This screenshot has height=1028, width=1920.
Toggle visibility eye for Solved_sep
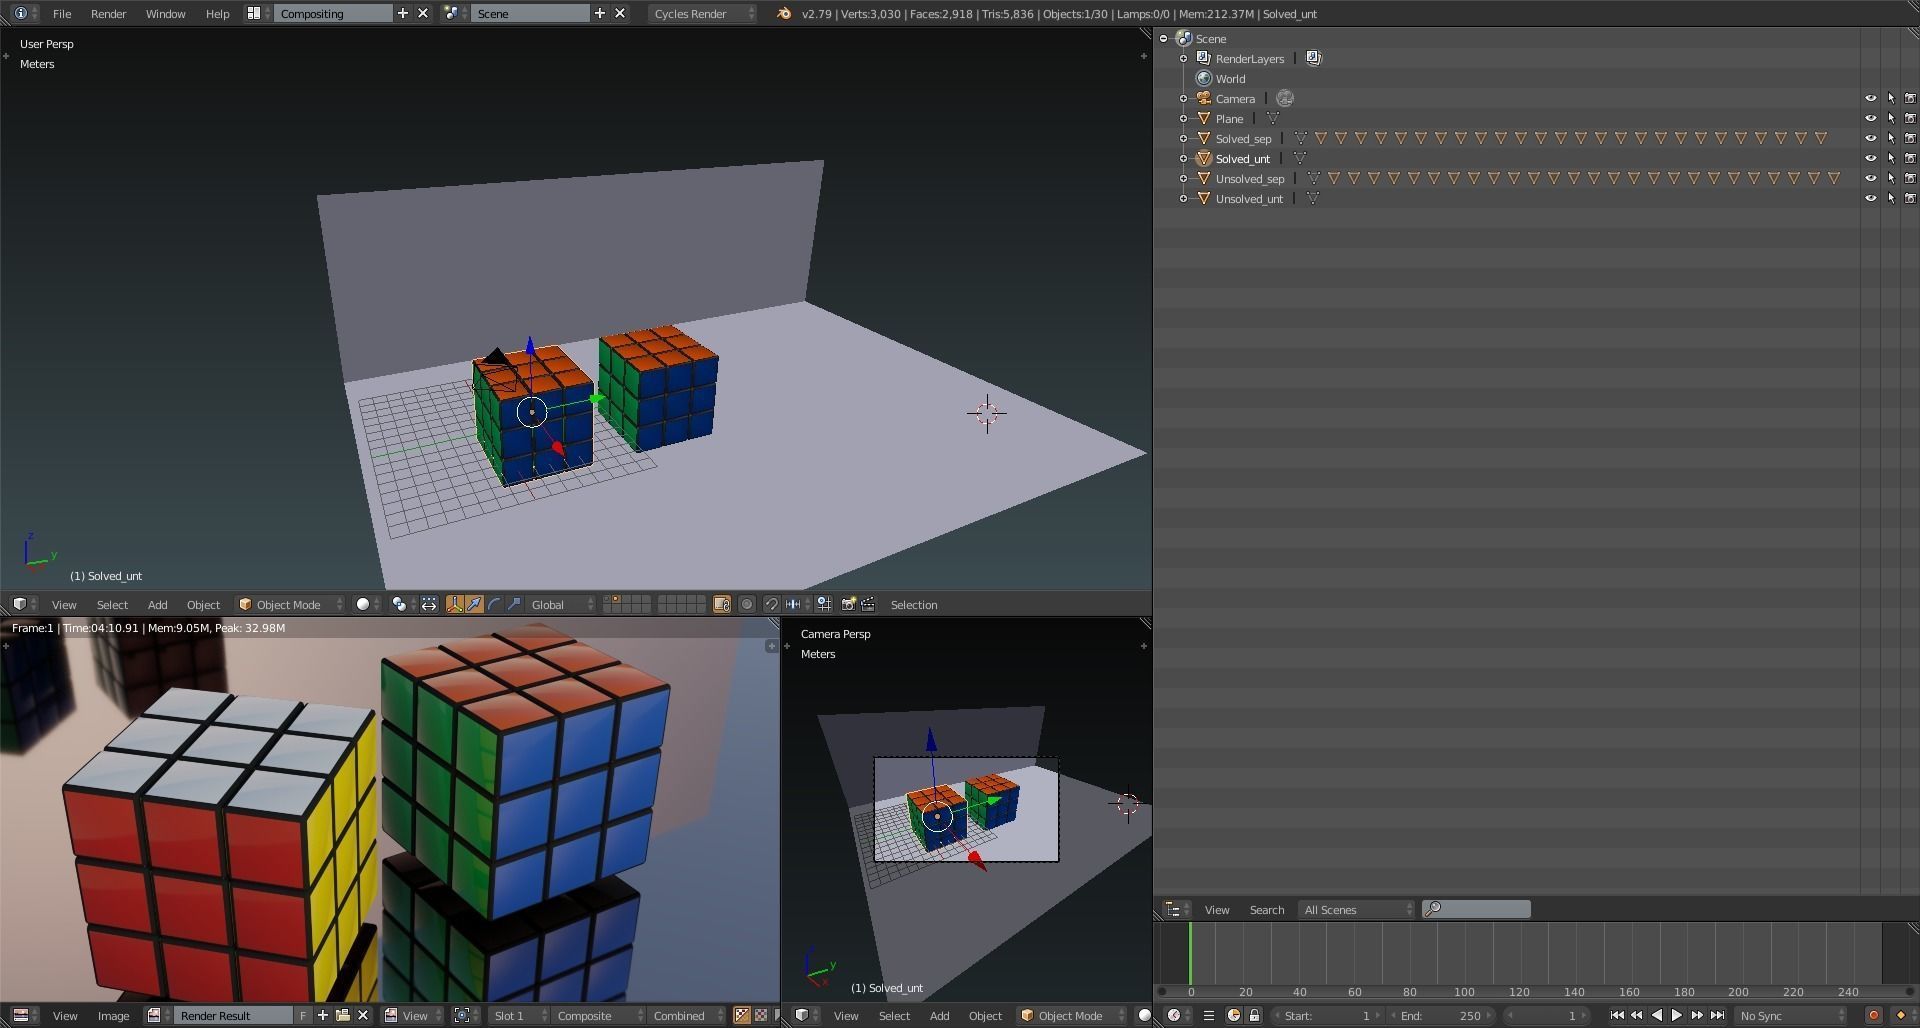pyautogui.click(x=1871, y=139)
